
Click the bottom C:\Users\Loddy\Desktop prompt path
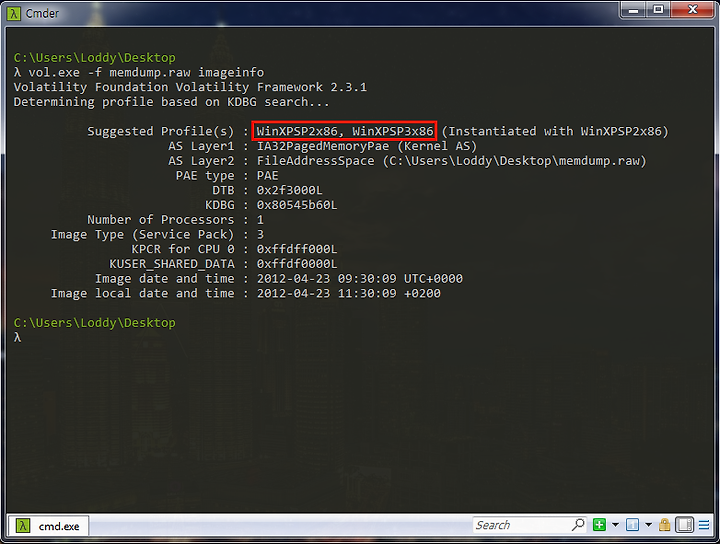coord(95,323)
